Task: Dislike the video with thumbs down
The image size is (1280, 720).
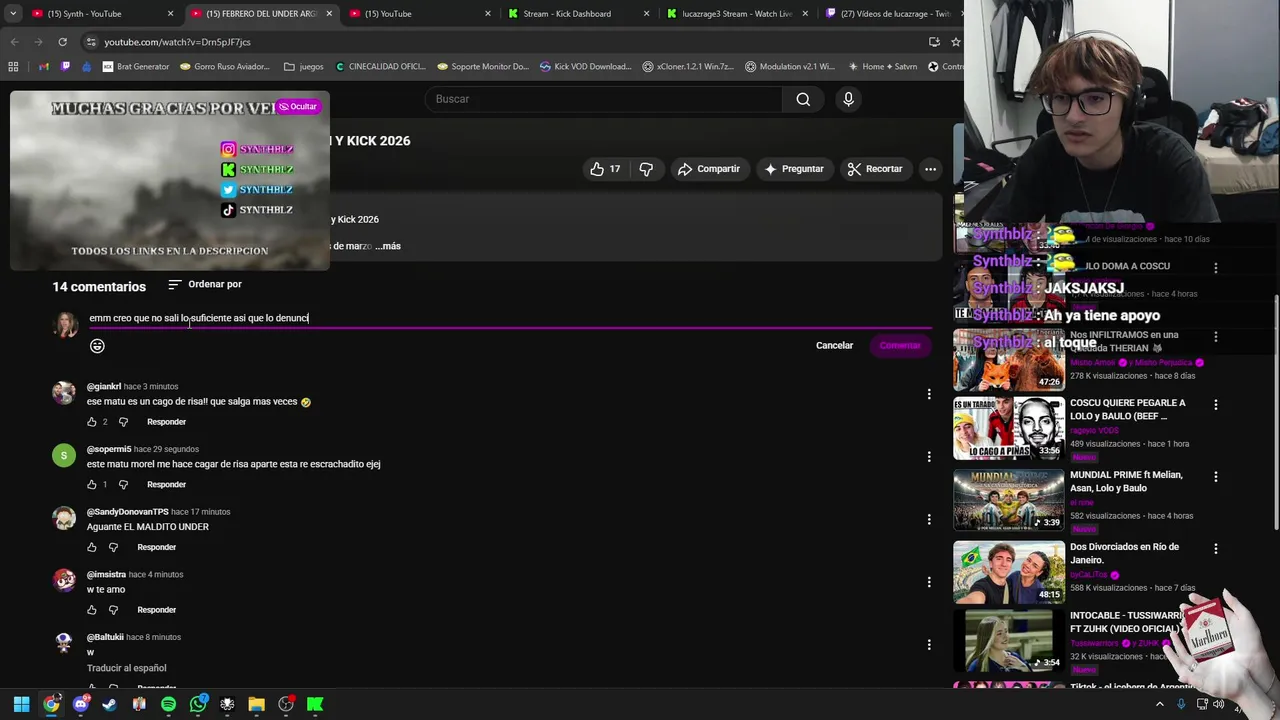Action: point(646,169)
